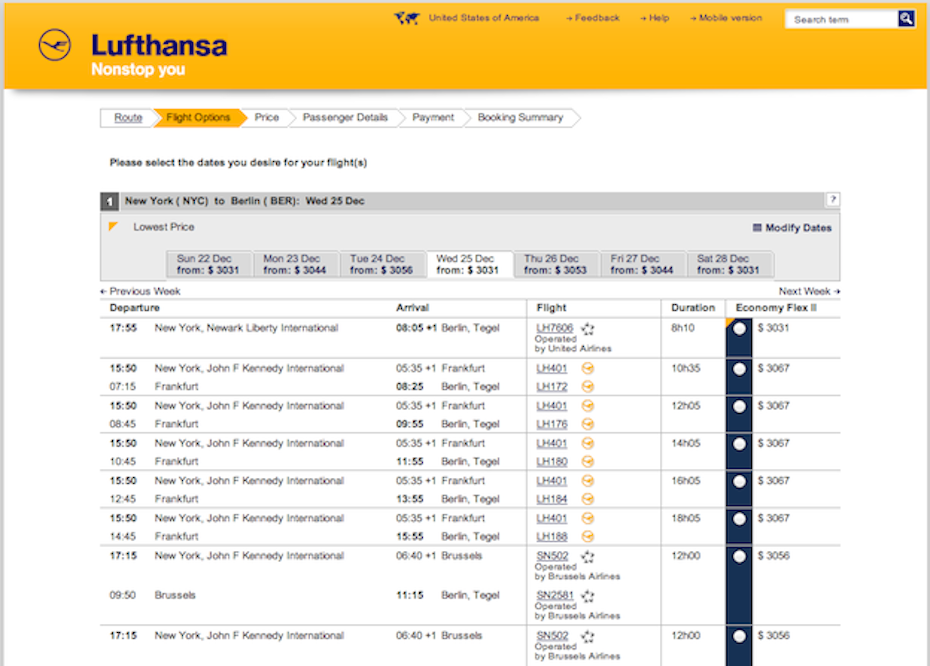Go back to the Route step
Viewport: 930px width, 666px height.
[128, 118]
